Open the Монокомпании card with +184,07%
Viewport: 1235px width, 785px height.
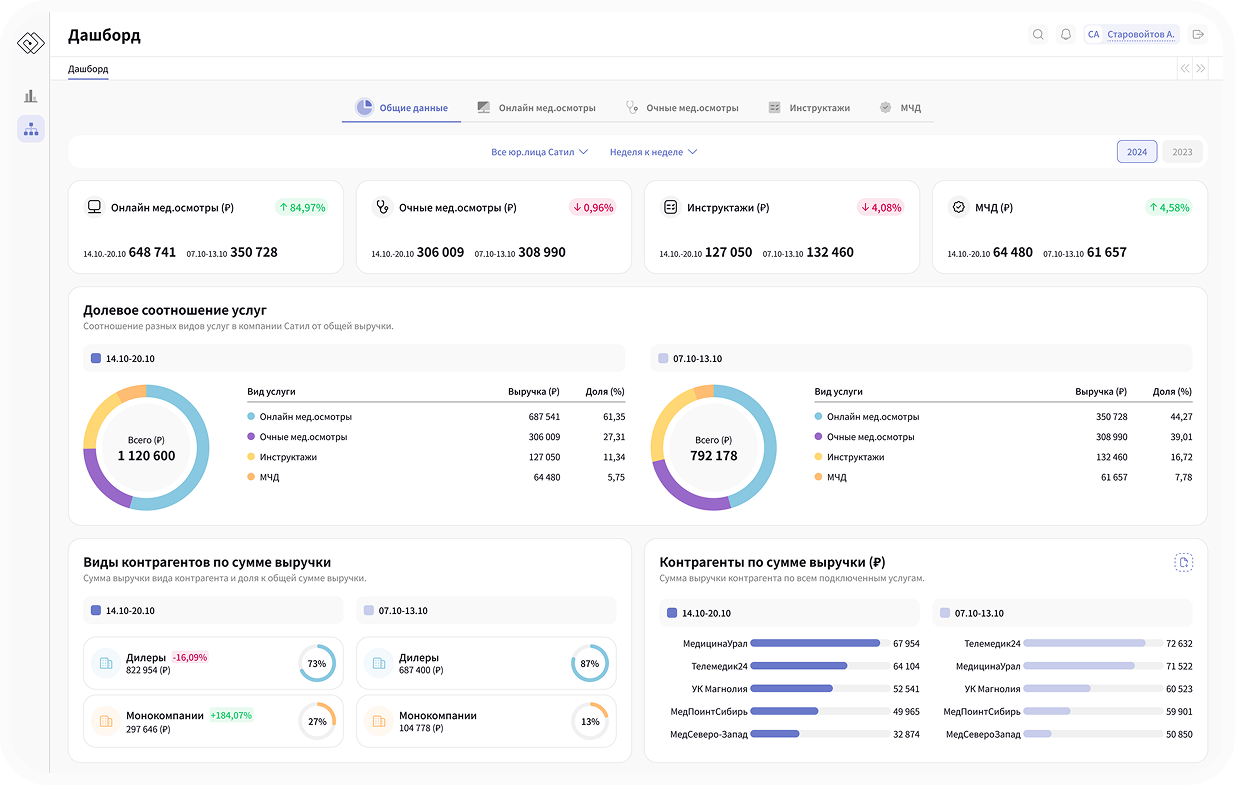tap(213, 722)
